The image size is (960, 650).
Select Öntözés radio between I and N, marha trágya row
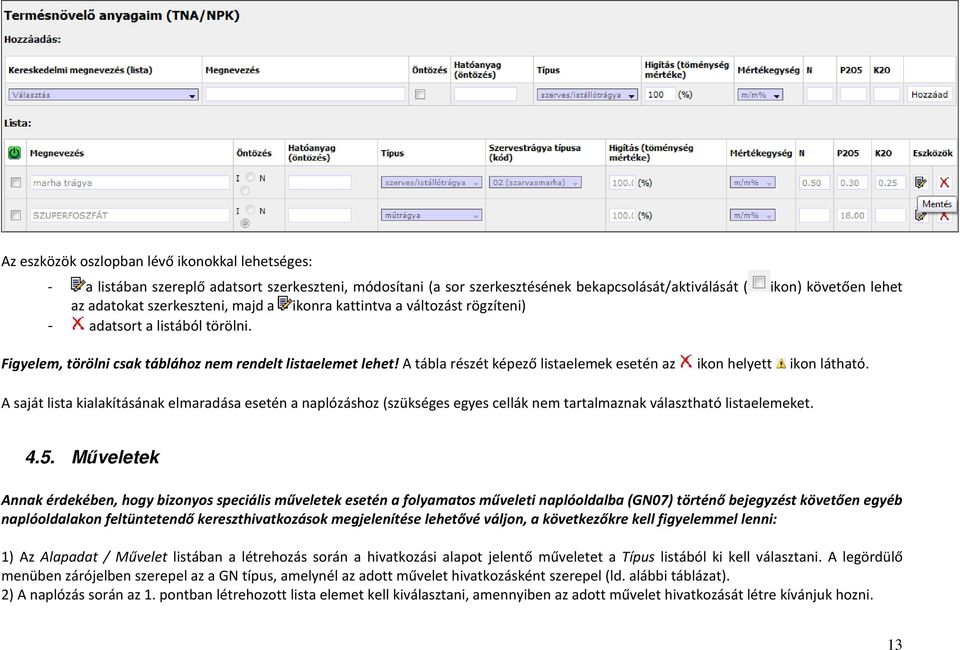pos(250,177)
